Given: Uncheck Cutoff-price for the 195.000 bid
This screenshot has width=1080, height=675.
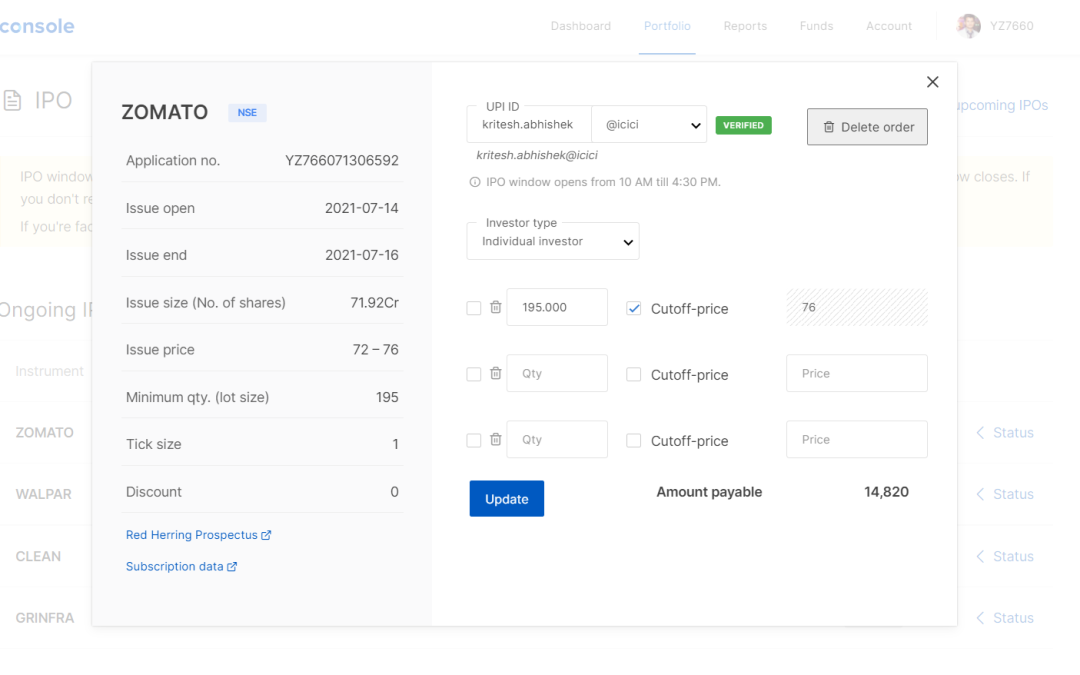Looking at the screenshot, I should [x=634, y=309].
